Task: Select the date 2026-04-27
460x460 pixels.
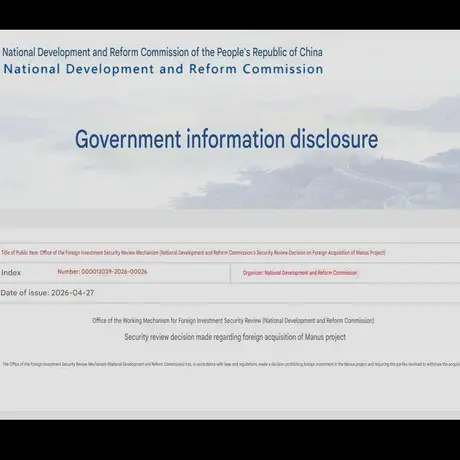Action: pos(73,293)
